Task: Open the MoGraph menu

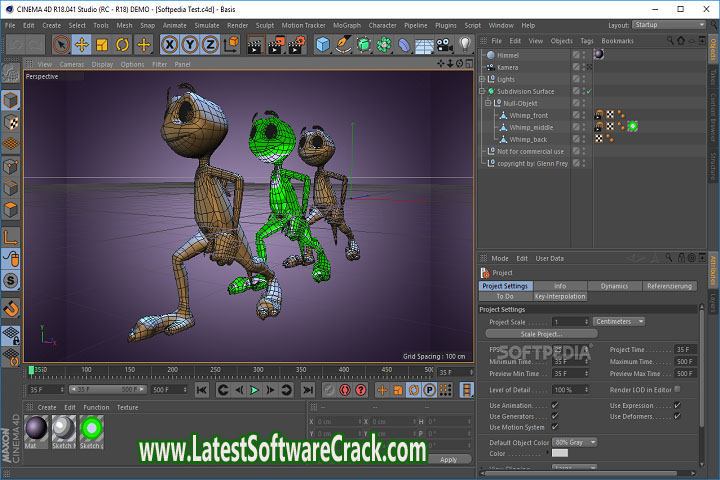Action: [x=346, y=24]
